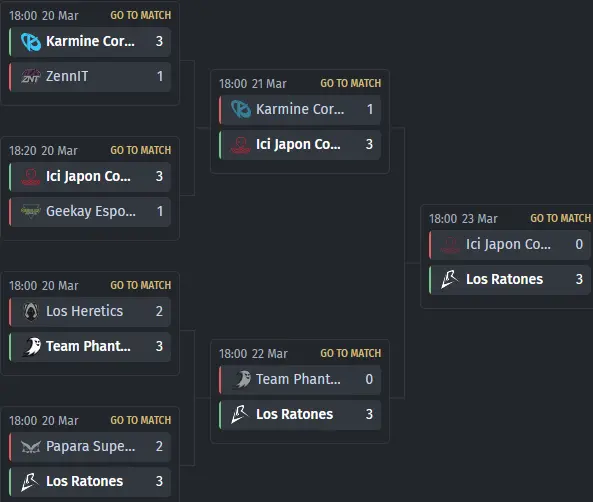Click Papara SuperMassive team logo
The height and width of the screenshot is (502, 593).
(x=31, y=447)
